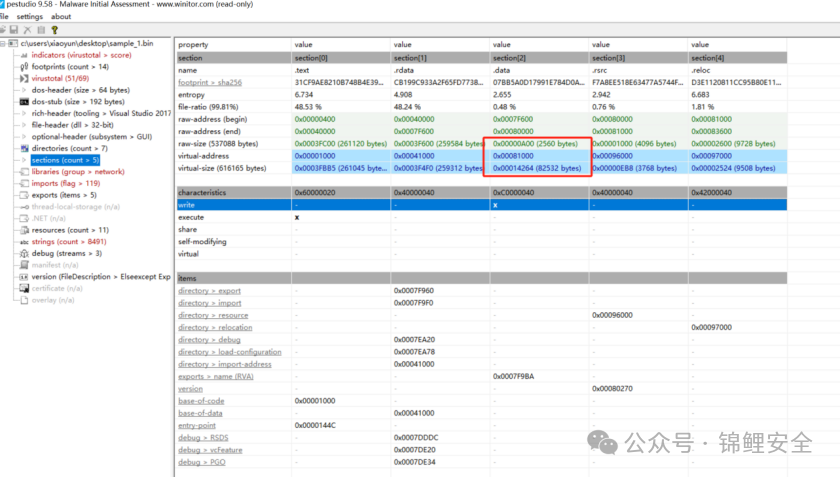Select raw-size 0x00000A00 (2560 bytes) cell
This screenshot has height=477, width=840.
[x=539, y=144]
